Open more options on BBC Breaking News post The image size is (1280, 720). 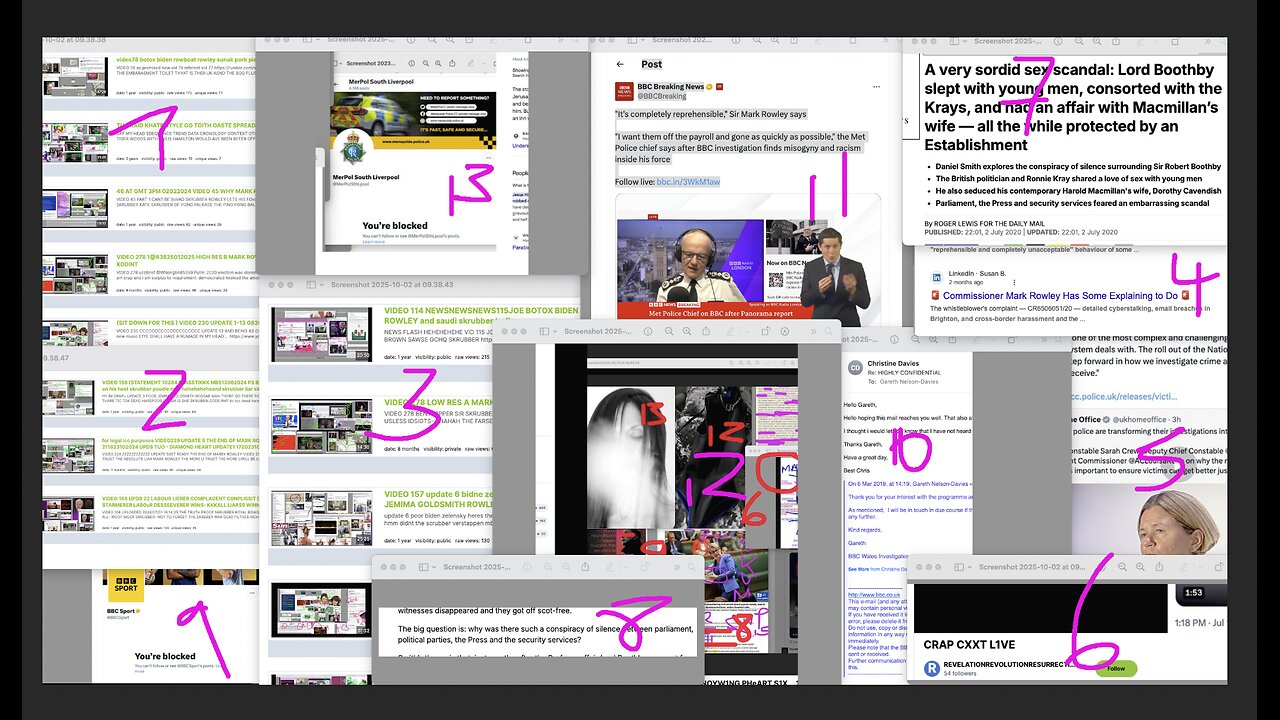pyautogui.click(x=877, y=87)
